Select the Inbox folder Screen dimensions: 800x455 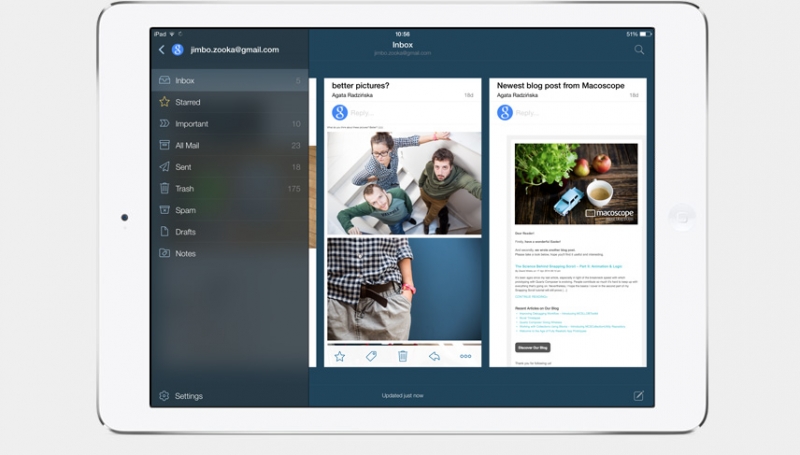(x=230, y=81)
